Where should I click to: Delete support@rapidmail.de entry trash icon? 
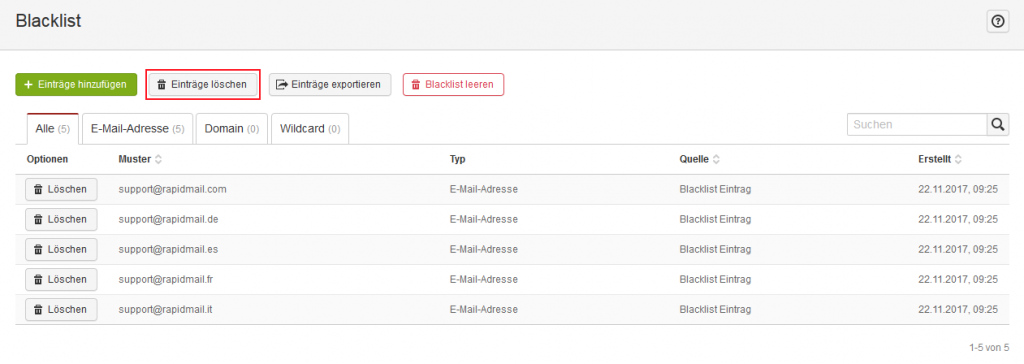click(x=39, y=220)
